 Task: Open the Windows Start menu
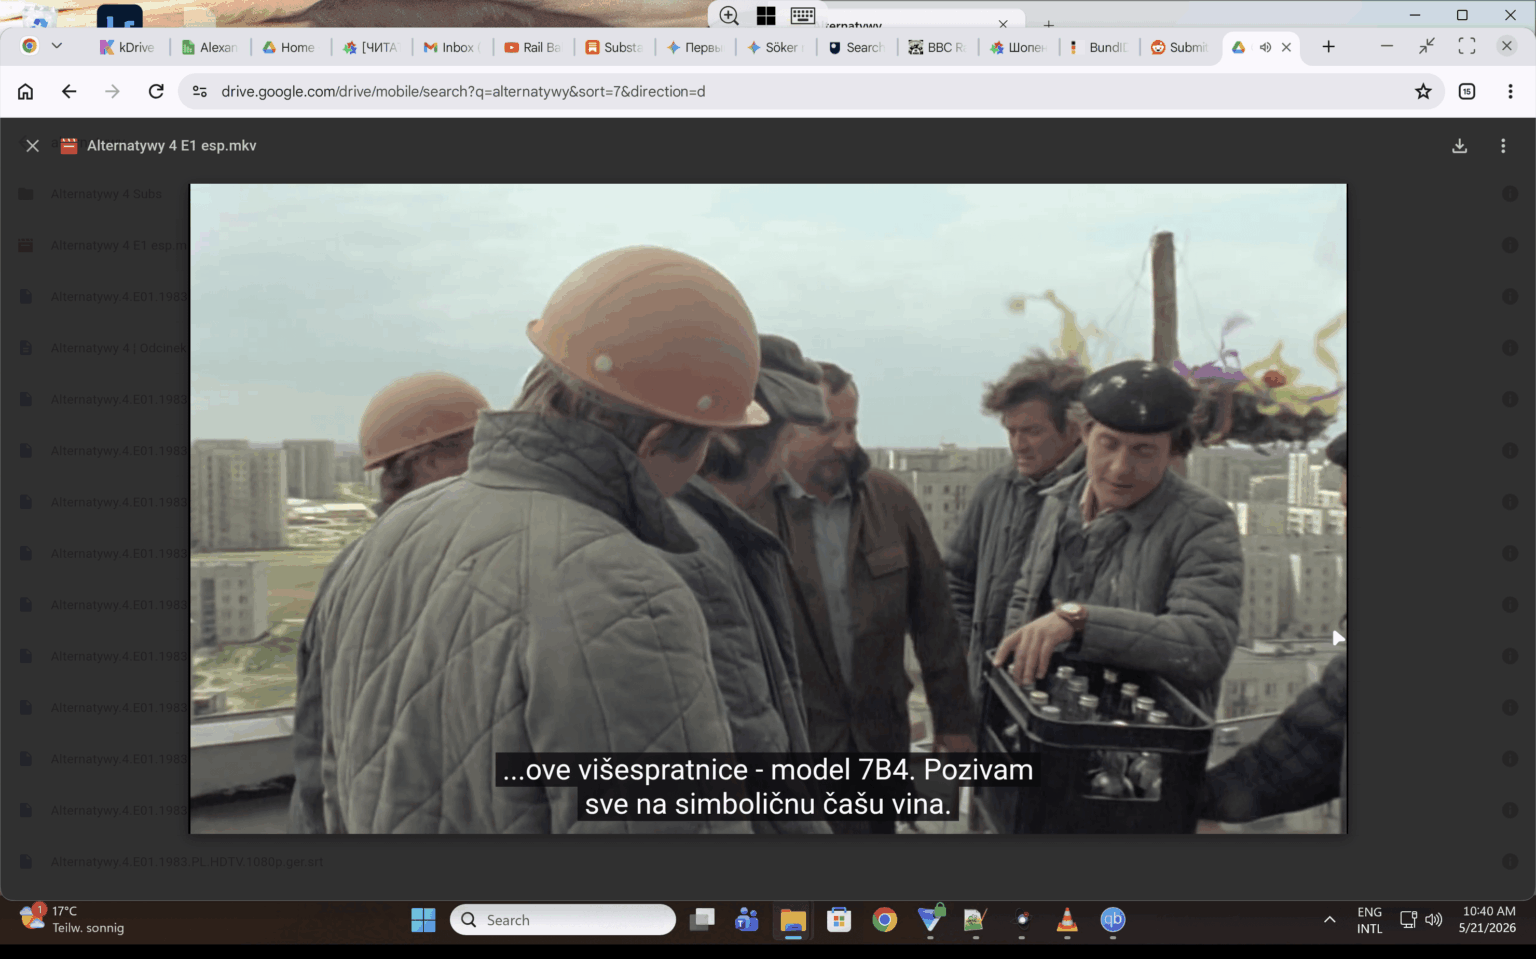click(x=423, y=920)
